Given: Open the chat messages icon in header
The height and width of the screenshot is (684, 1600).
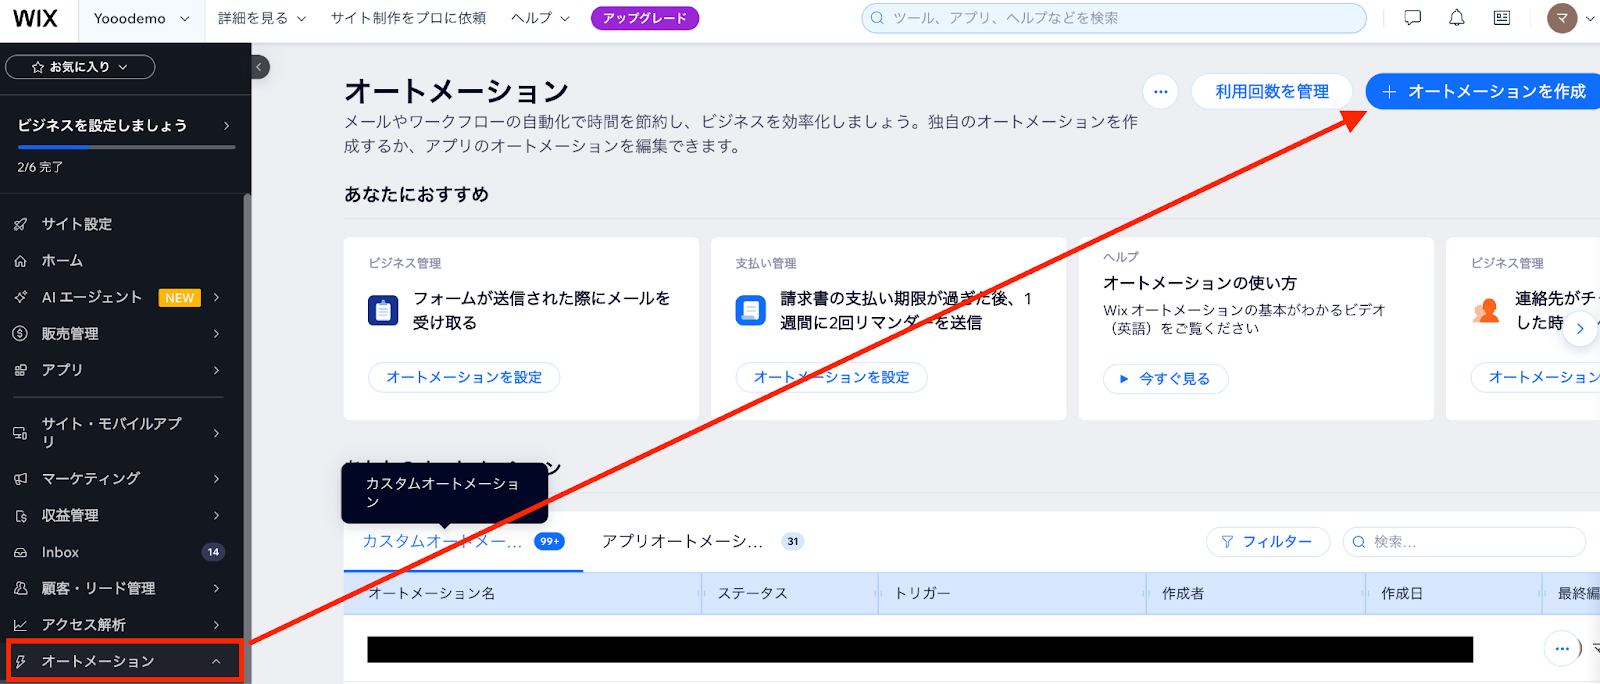Looking at the screenshot, I should coord(1412,18).
